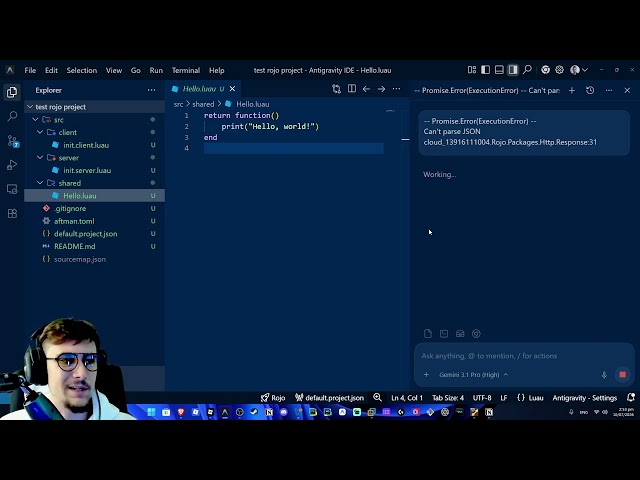640x480 pixels.
Task: Open the Terminal menu
Action: [186, 70]
